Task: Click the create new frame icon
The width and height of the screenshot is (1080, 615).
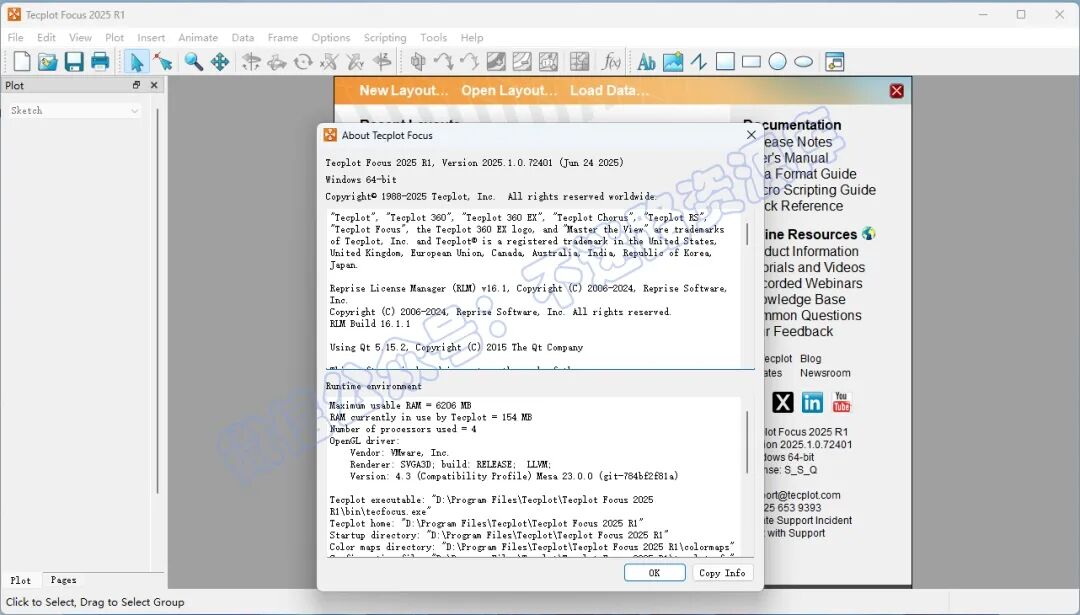Action: pos(835,62)
